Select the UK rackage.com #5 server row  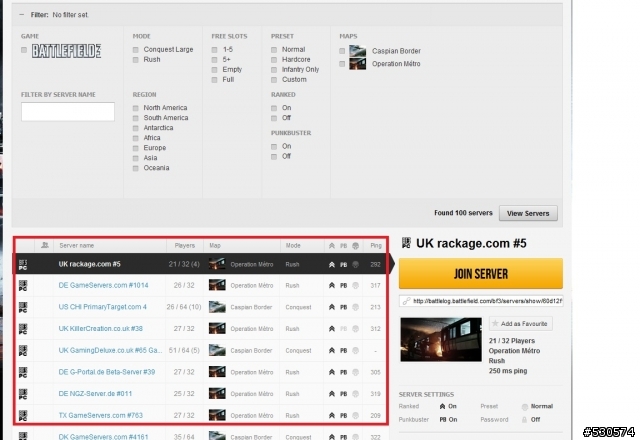pyautogui.click(x=200, y=264)
